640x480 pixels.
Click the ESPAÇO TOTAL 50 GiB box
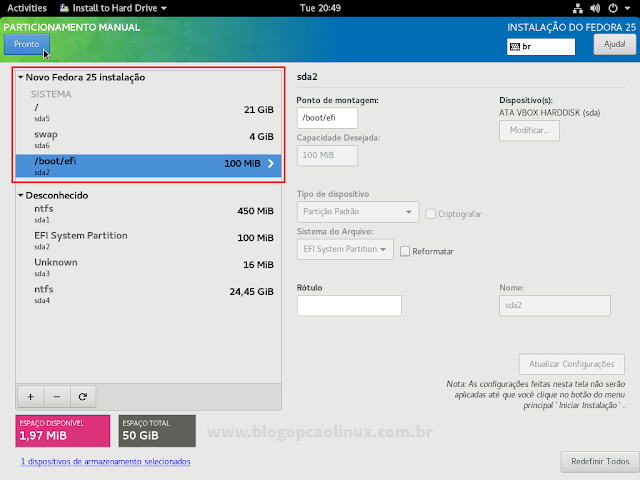(x=157, y=431)
